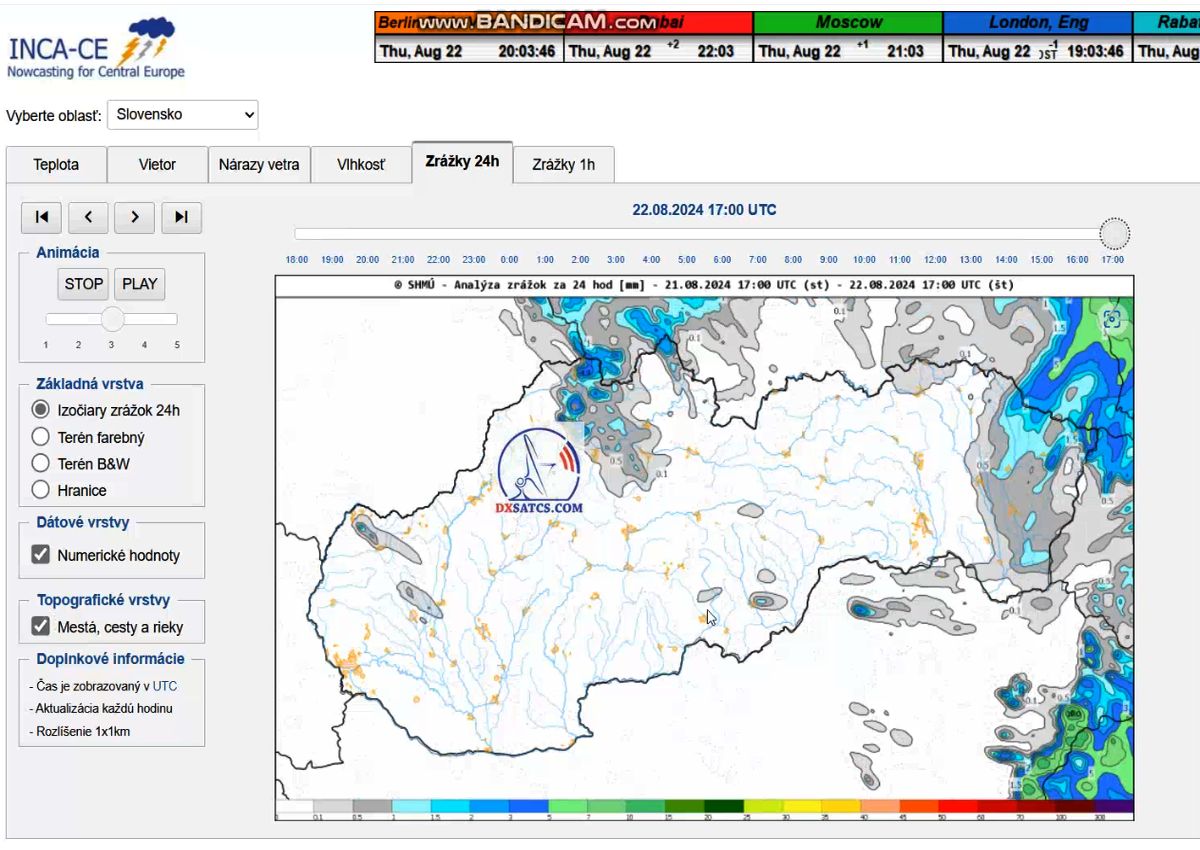Step to previous frame arrow
1200x850 pixels.
pos(88,217)
